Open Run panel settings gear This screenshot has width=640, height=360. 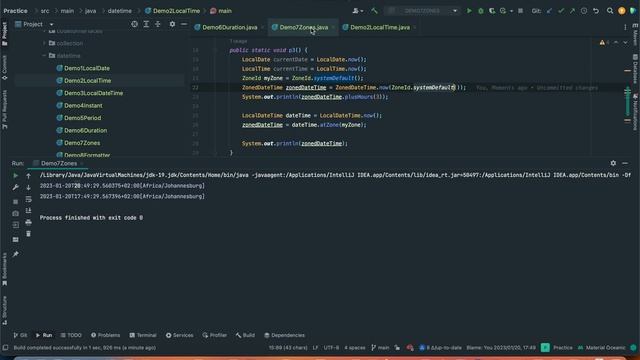coord(613,163)
